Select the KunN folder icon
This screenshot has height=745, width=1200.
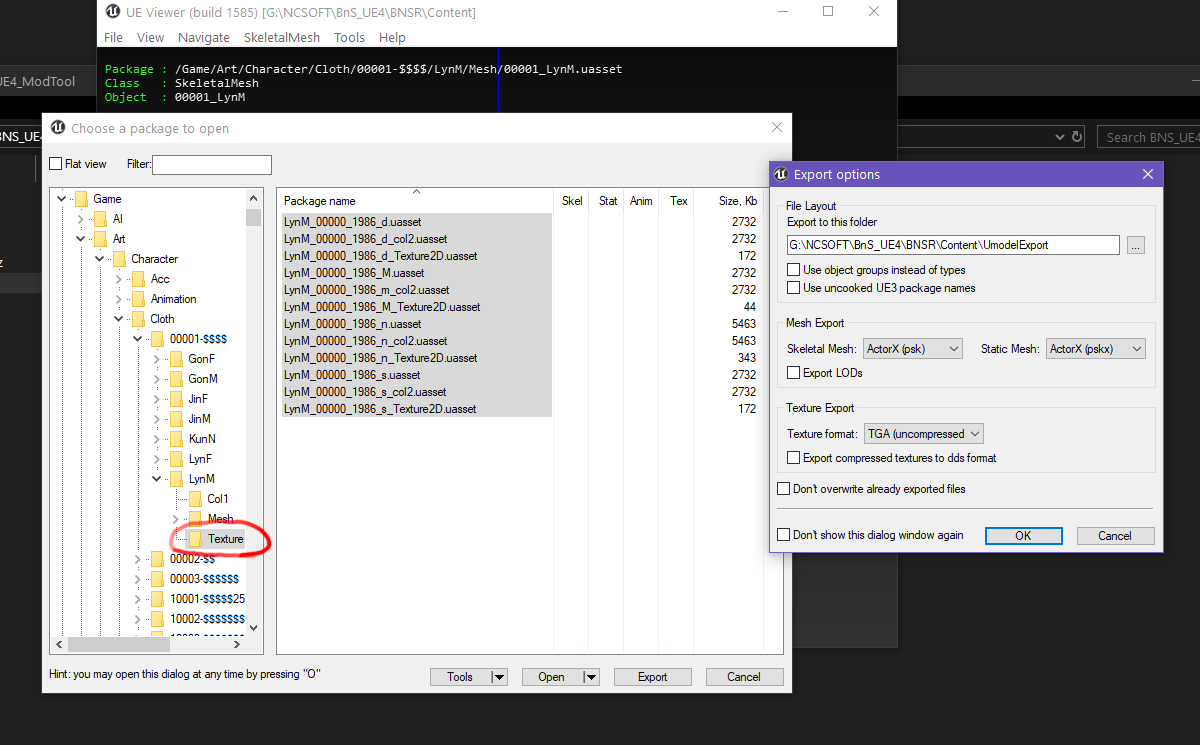[176, 439]
